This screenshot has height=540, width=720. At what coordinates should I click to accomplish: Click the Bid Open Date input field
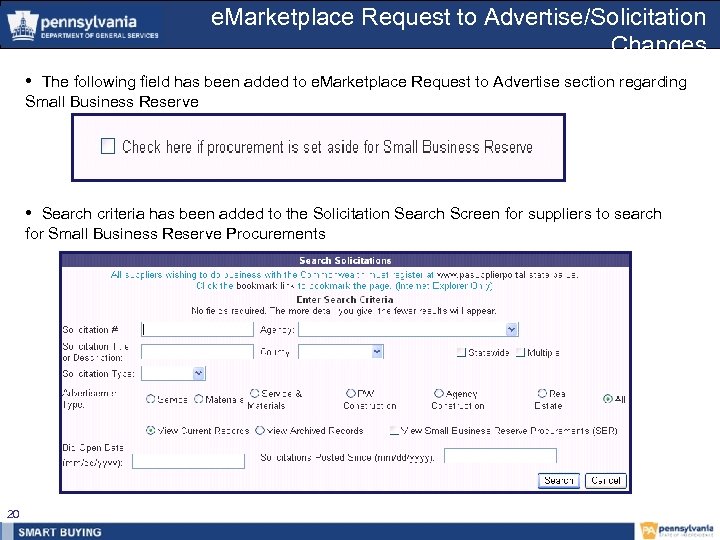pyautogui.click(x=188, y=461)
